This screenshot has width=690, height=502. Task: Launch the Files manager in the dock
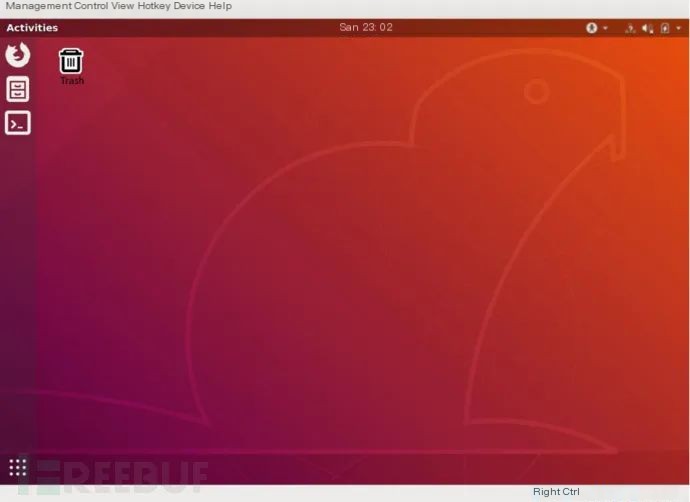[18, 89]
